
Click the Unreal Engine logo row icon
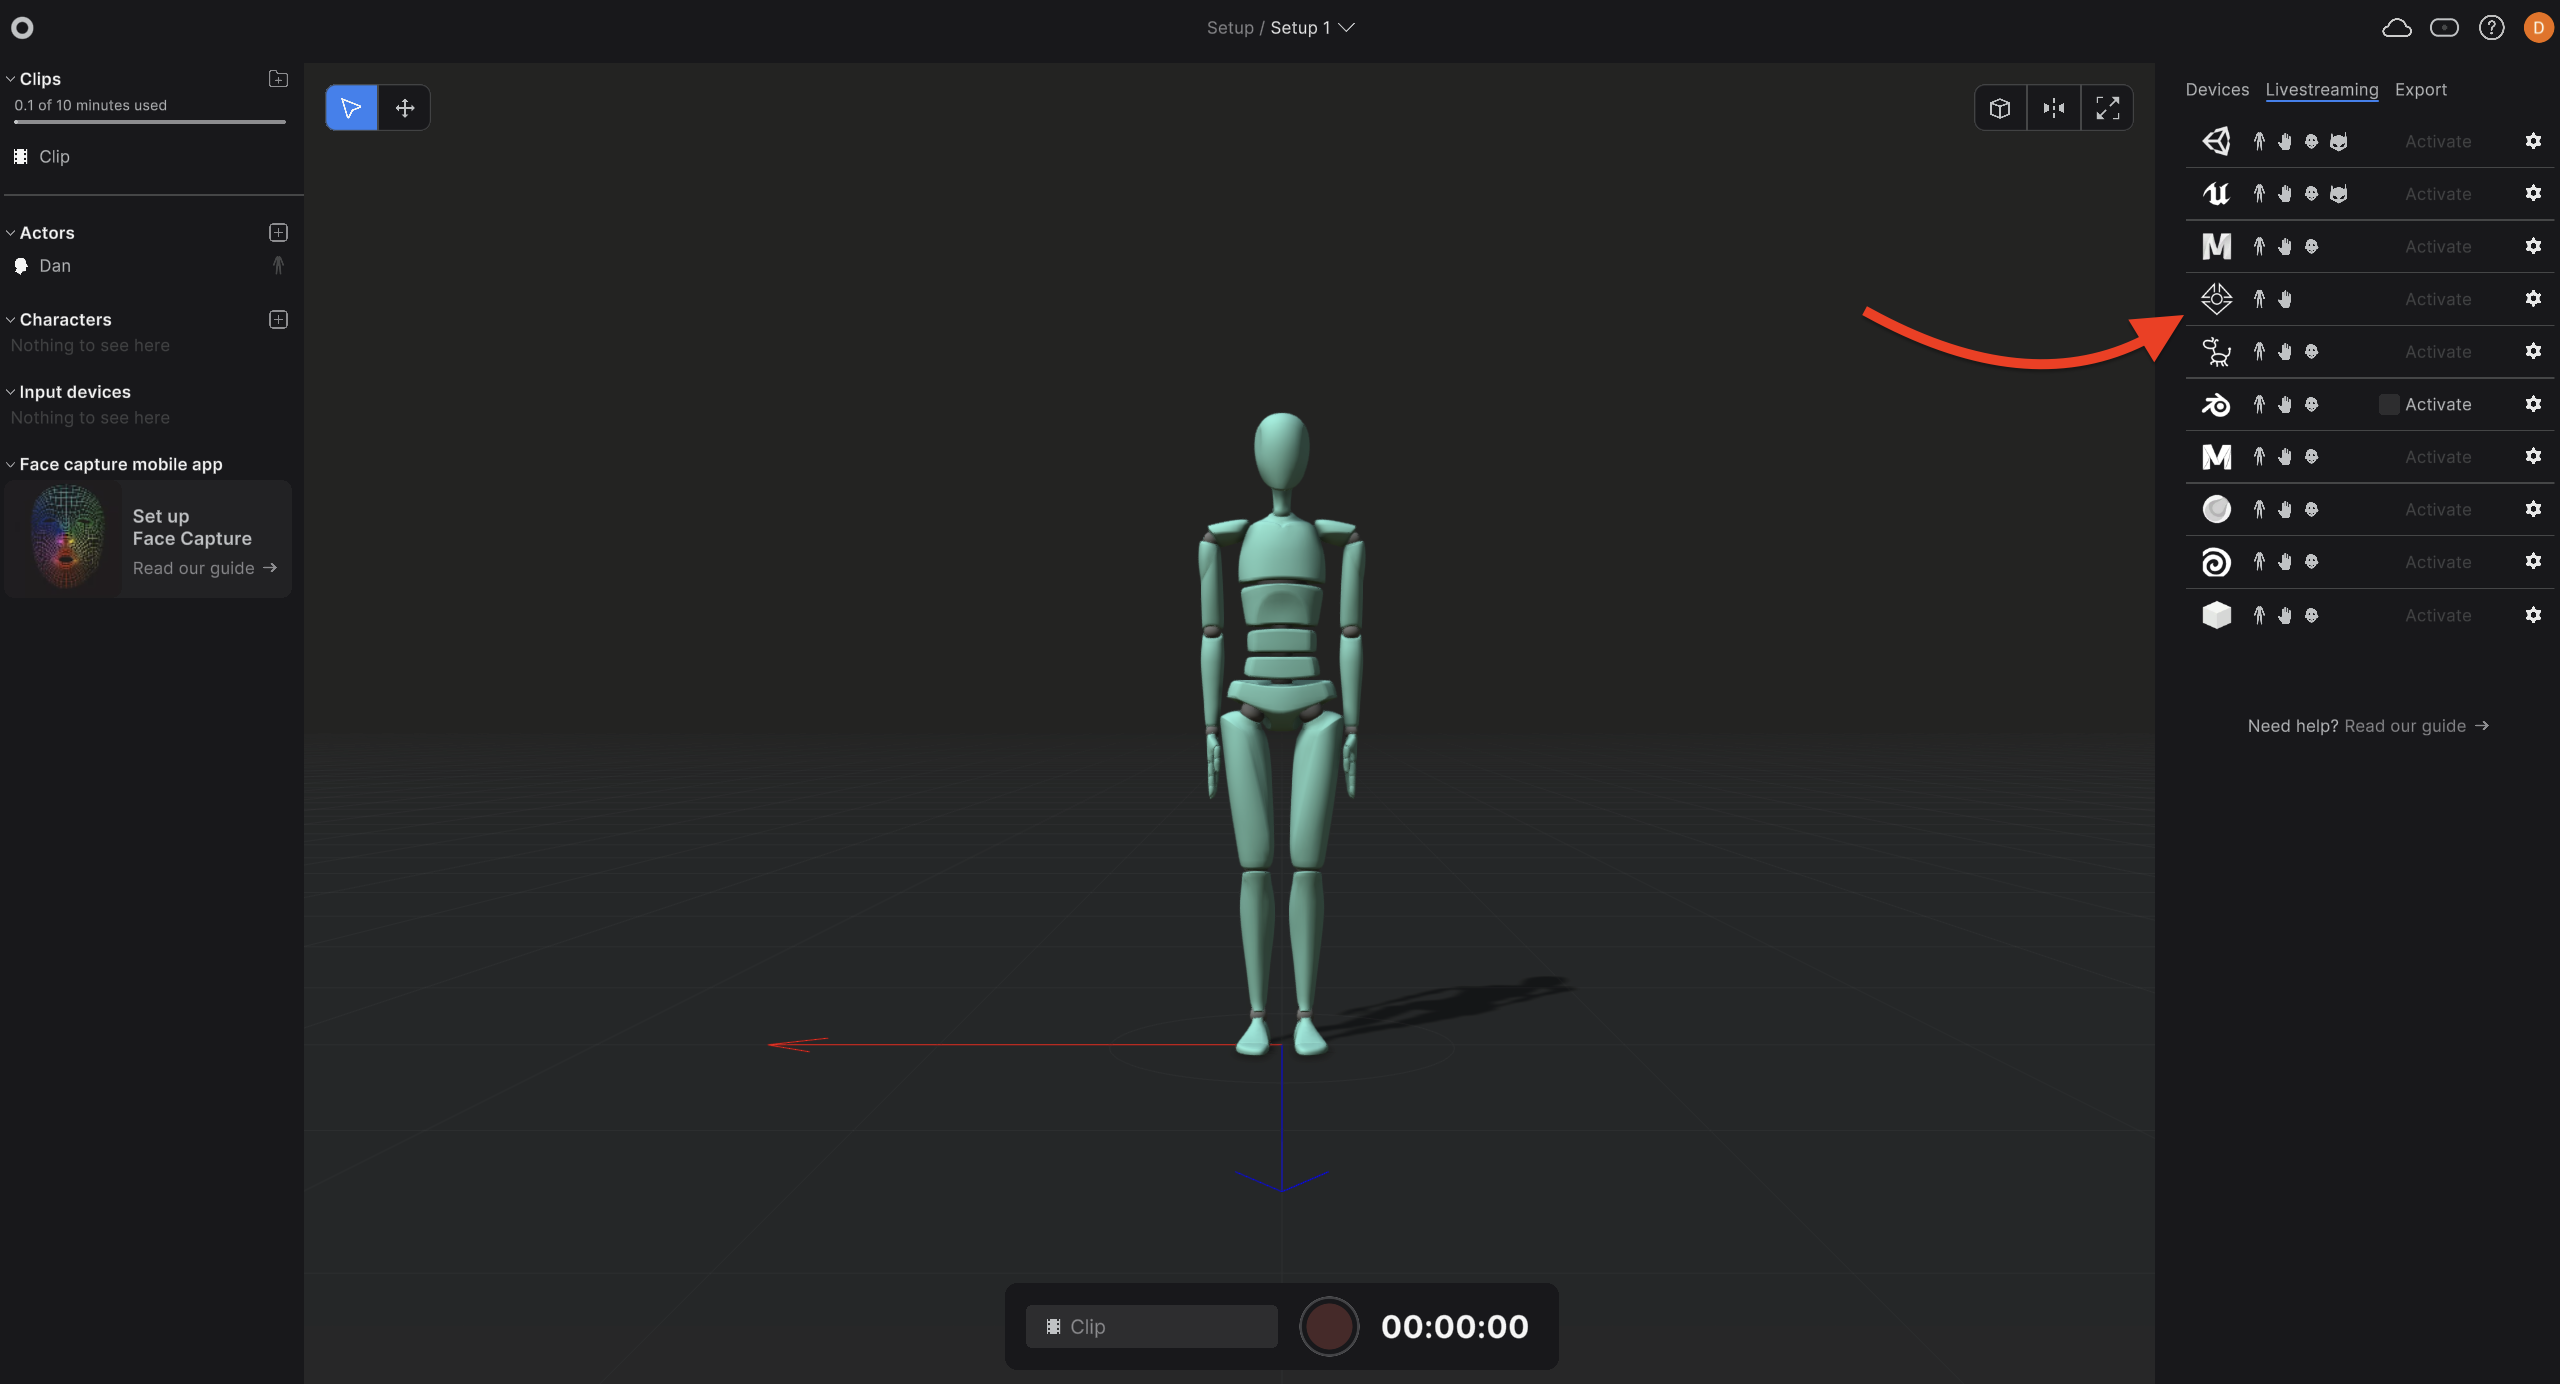click(x=2216, y=193)
